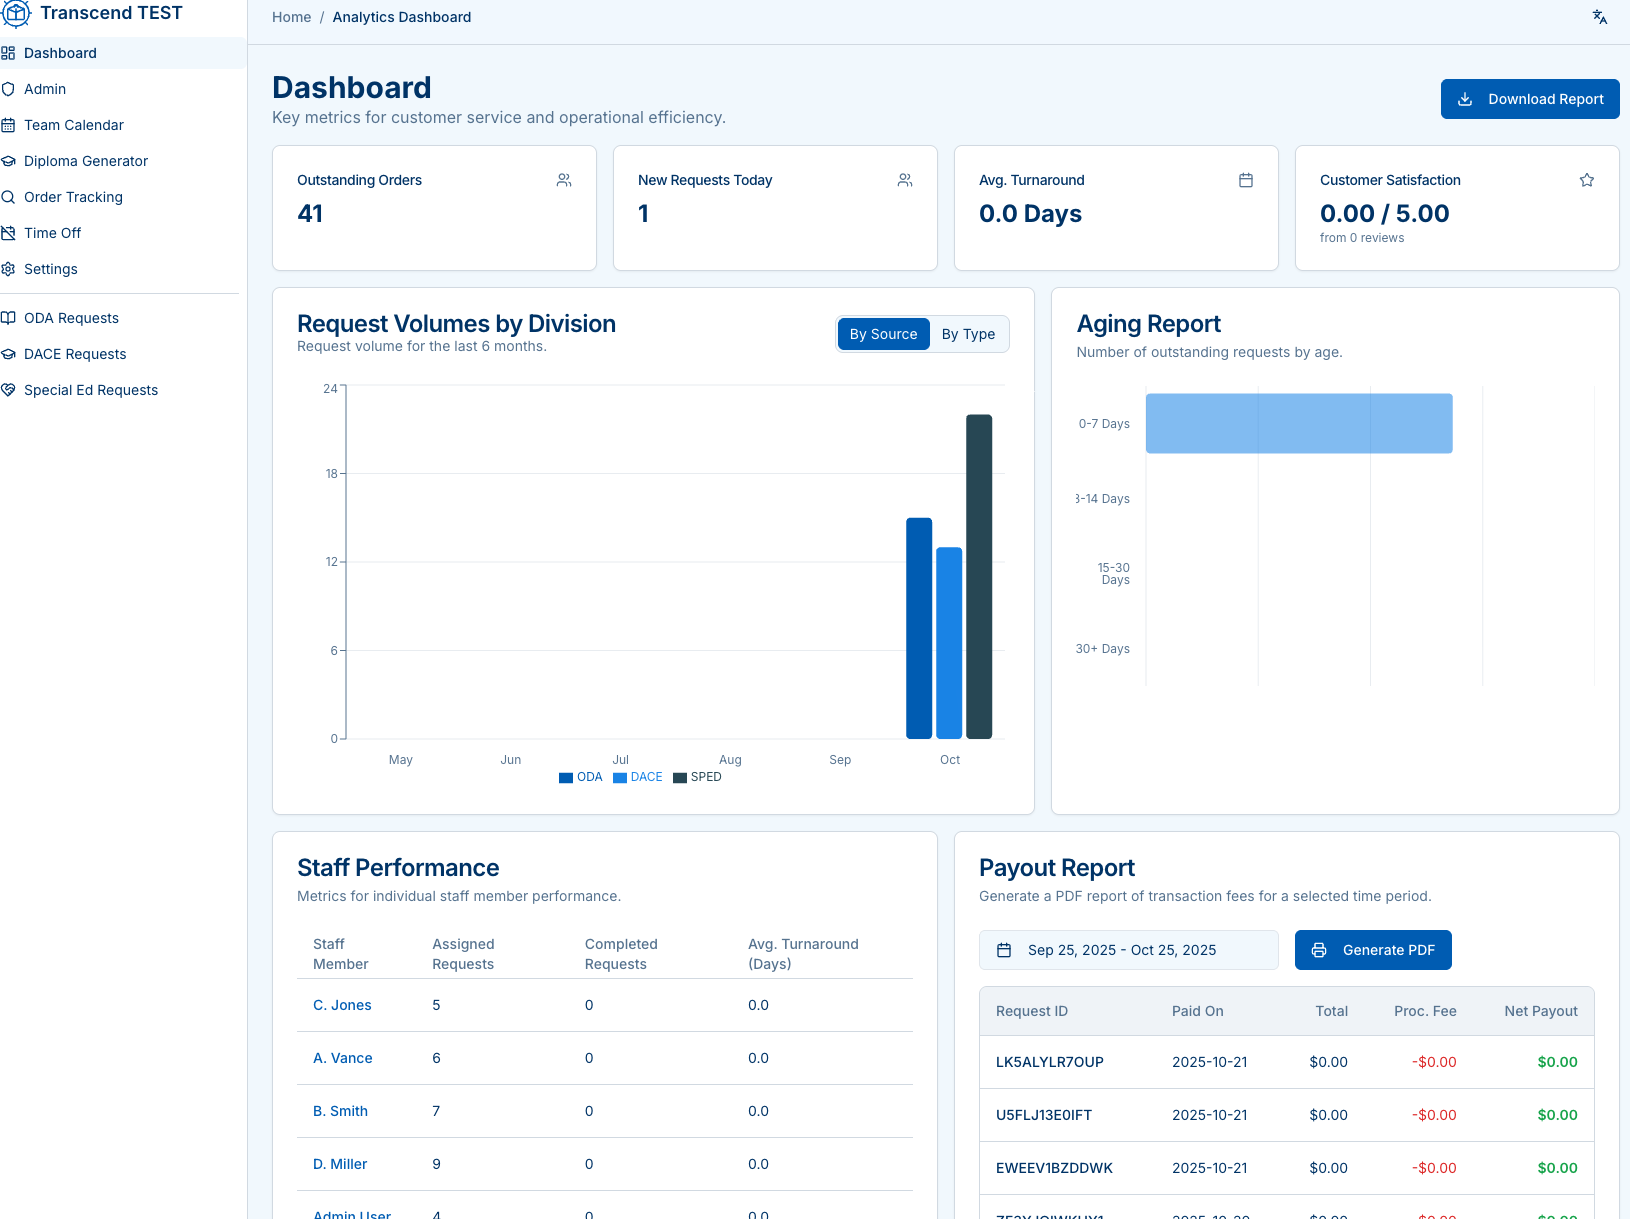Click the calendar icon on Avg. Turnaround card
The width and height of the screenshot is (1630, 1219).
pos(1246,180)
